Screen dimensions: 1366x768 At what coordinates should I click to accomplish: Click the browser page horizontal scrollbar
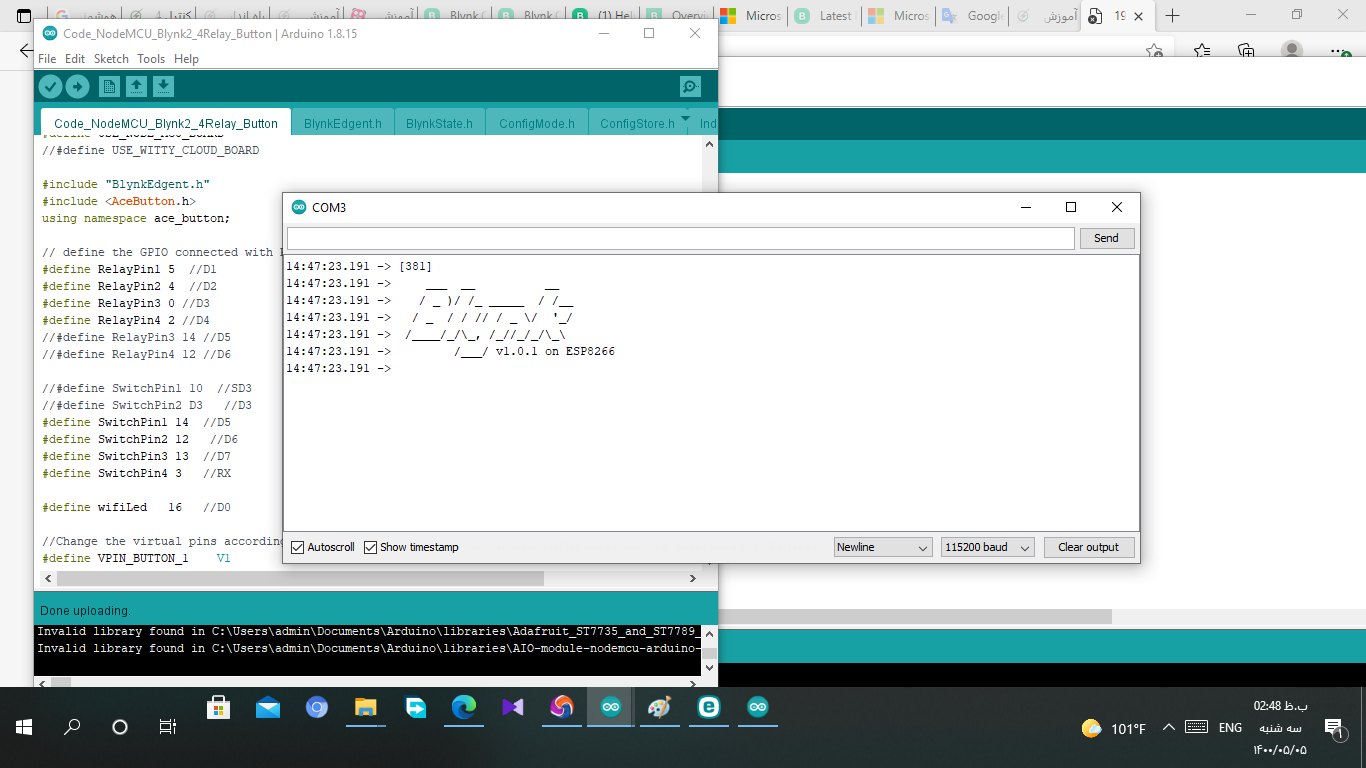coord(914,616)
